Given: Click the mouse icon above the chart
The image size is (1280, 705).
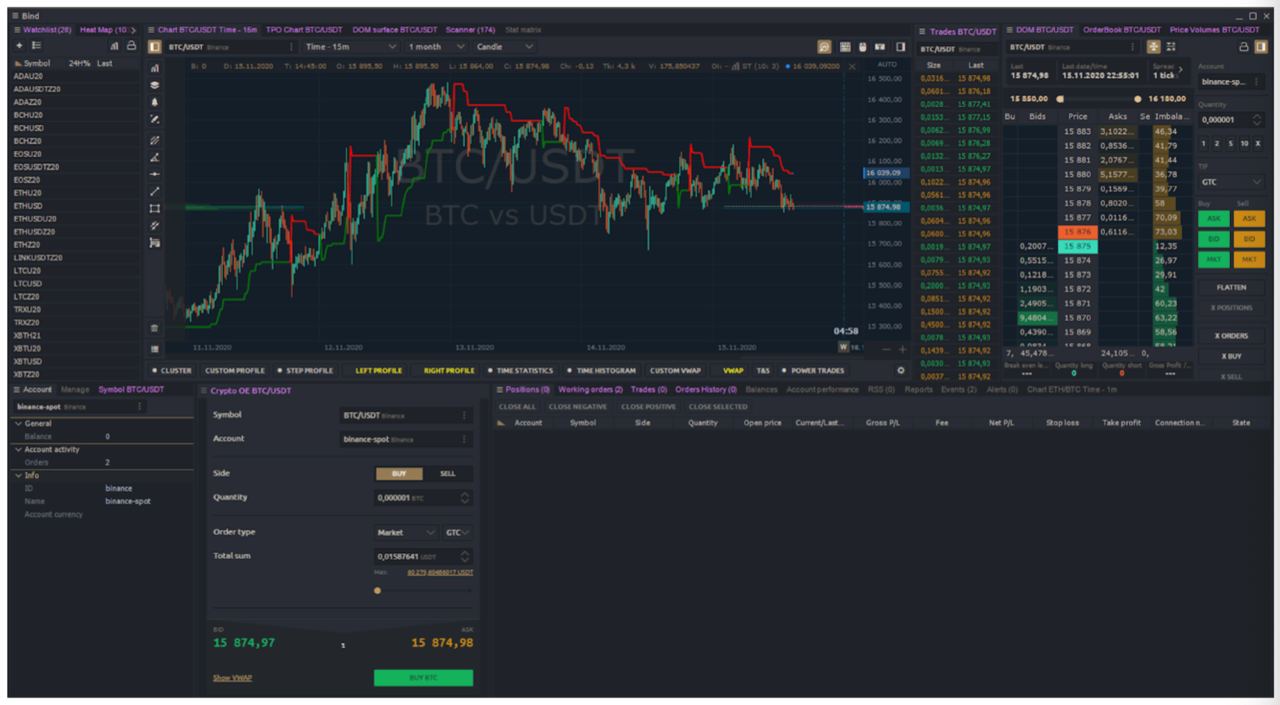Looking at the screenshot, I should [x=863, y=47].
